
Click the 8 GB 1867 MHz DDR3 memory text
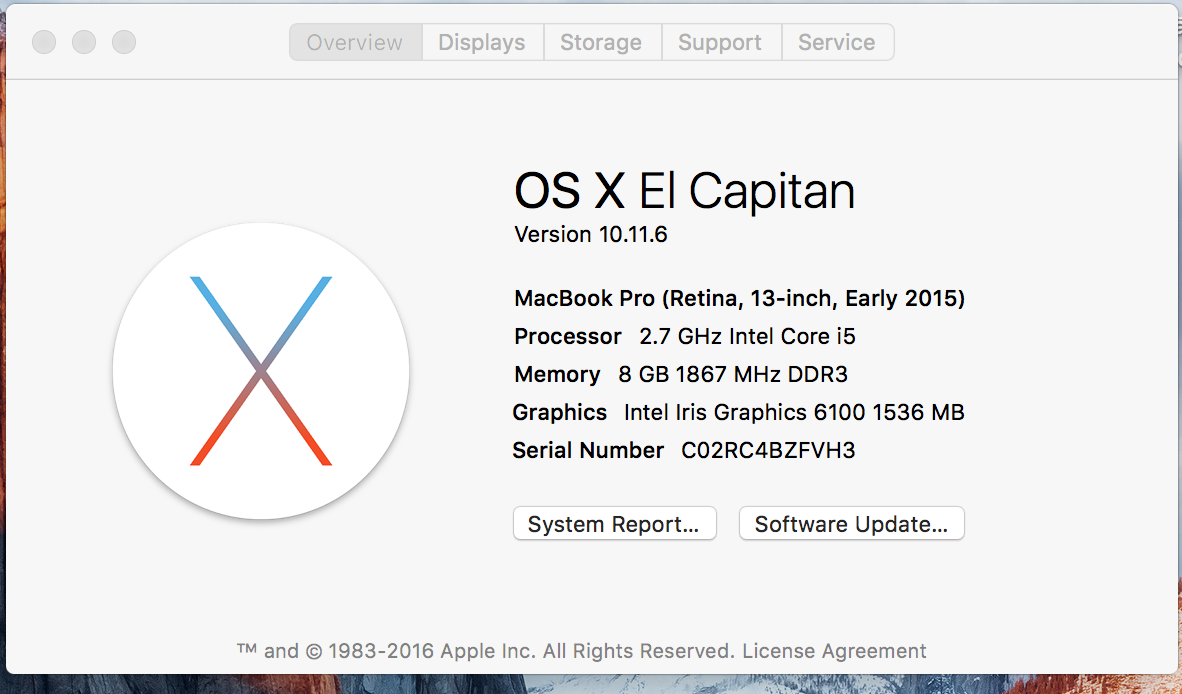click(733, 375)
